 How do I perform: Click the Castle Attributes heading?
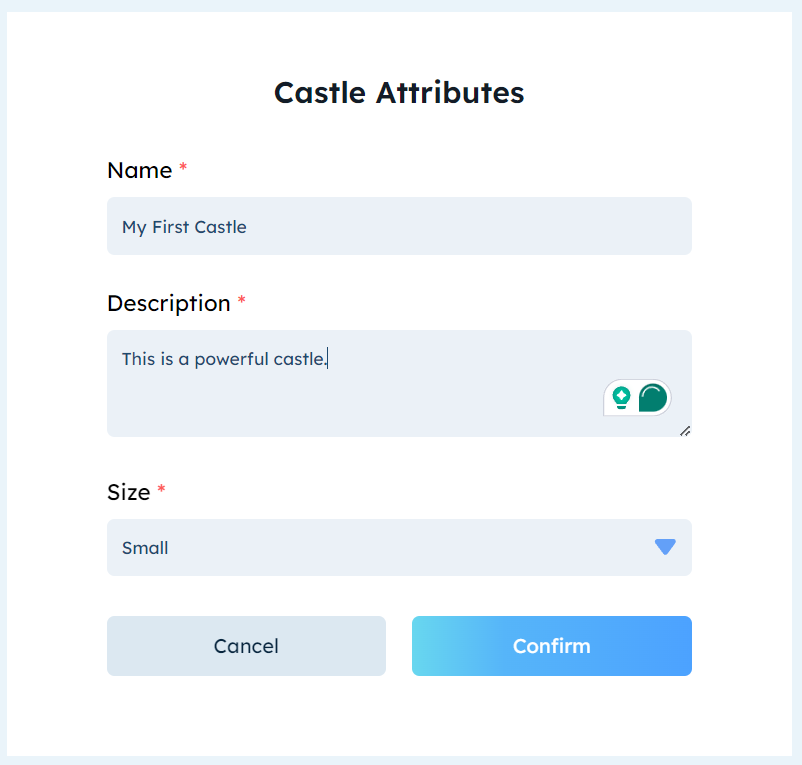(399, 92)
